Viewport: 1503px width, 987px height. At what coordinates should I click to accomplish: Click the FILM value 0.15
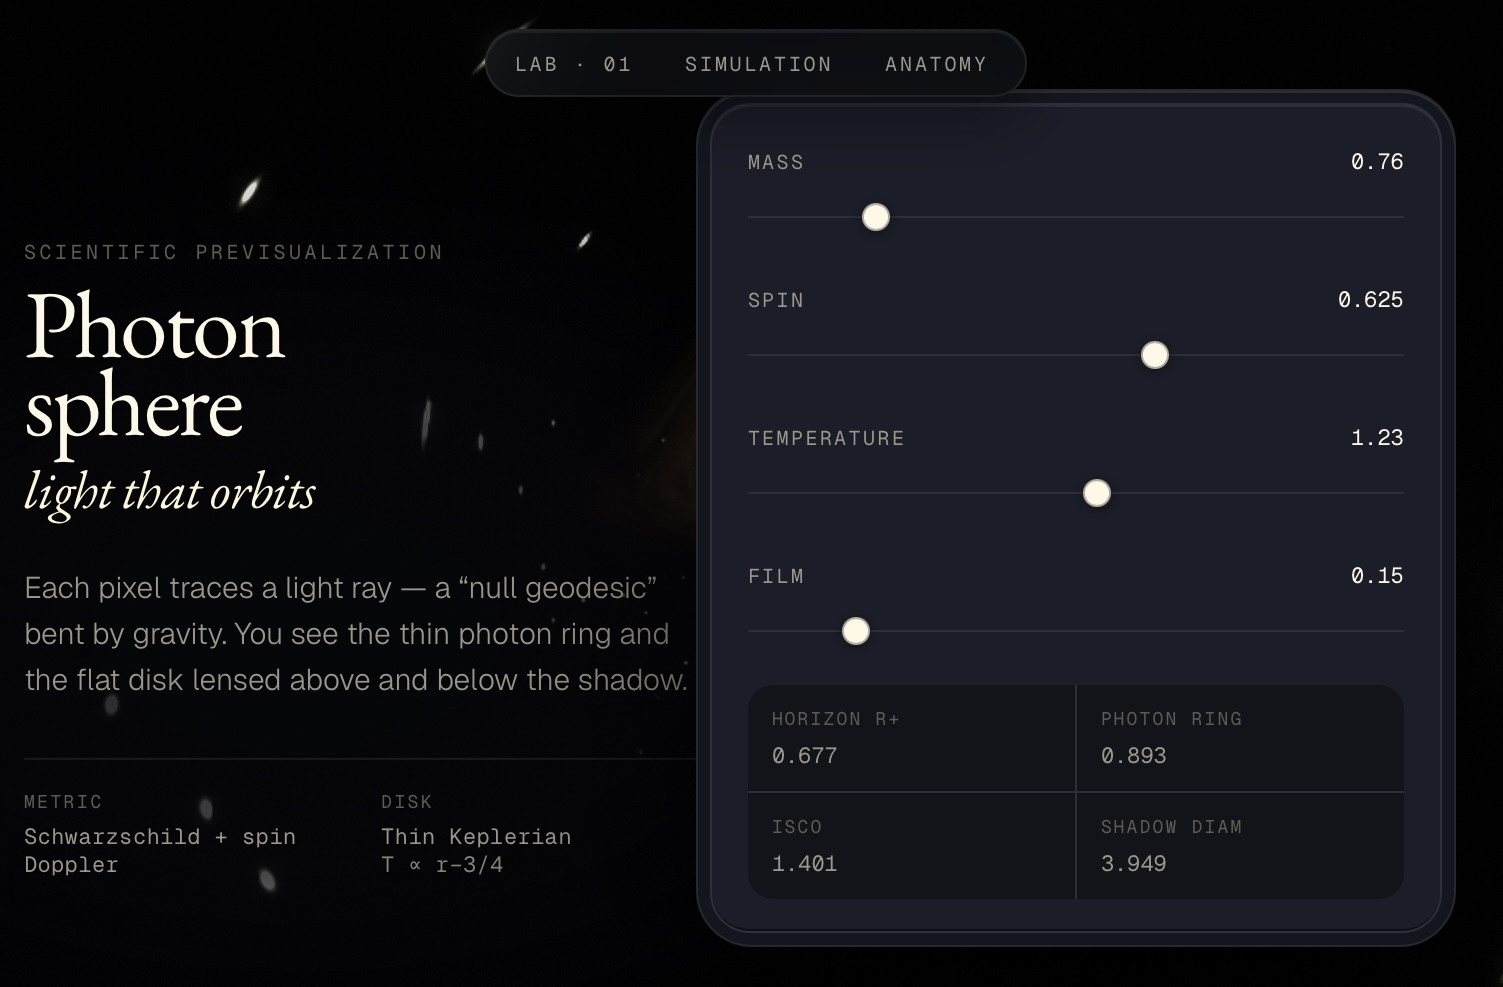coord(1377,576)
